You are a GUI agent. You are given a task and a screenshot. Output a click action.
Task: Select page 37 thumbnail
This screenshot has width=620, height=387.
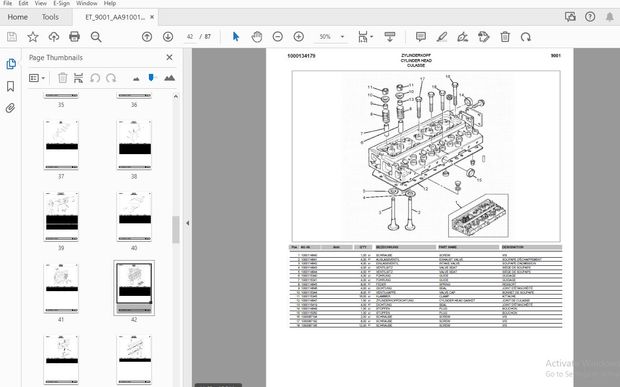click(61, 145)
